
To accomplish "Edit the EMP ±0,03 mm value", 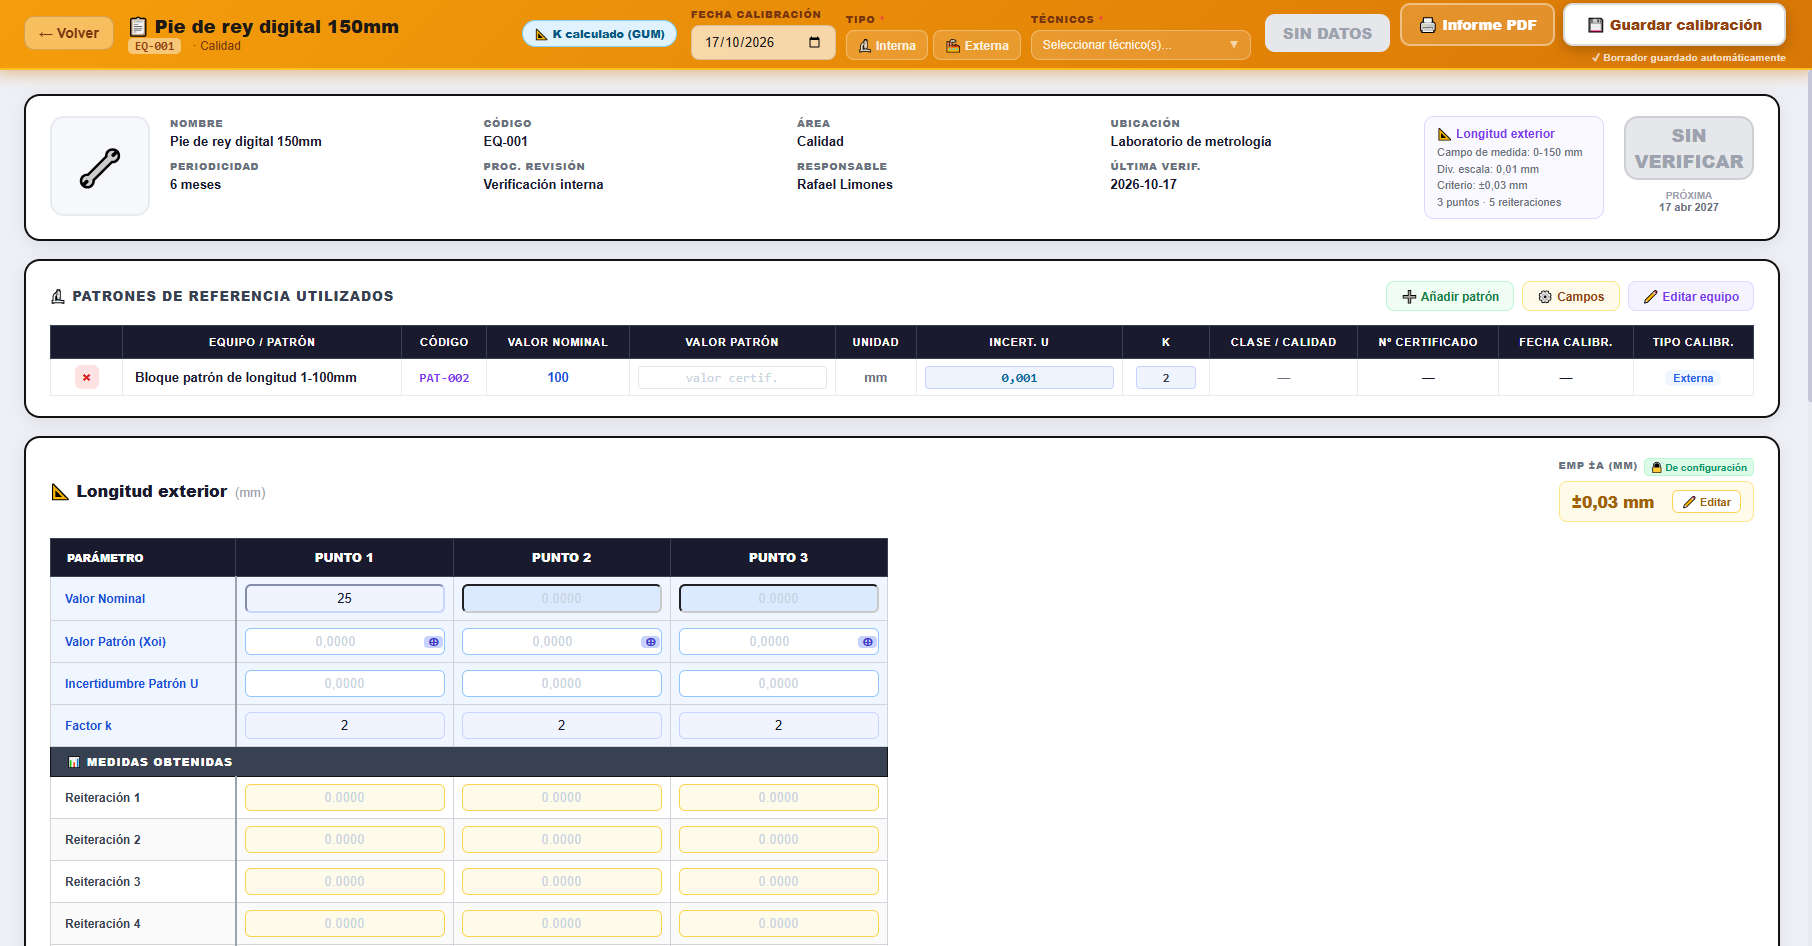I will pyautogui.click(x=1706, y=502).
